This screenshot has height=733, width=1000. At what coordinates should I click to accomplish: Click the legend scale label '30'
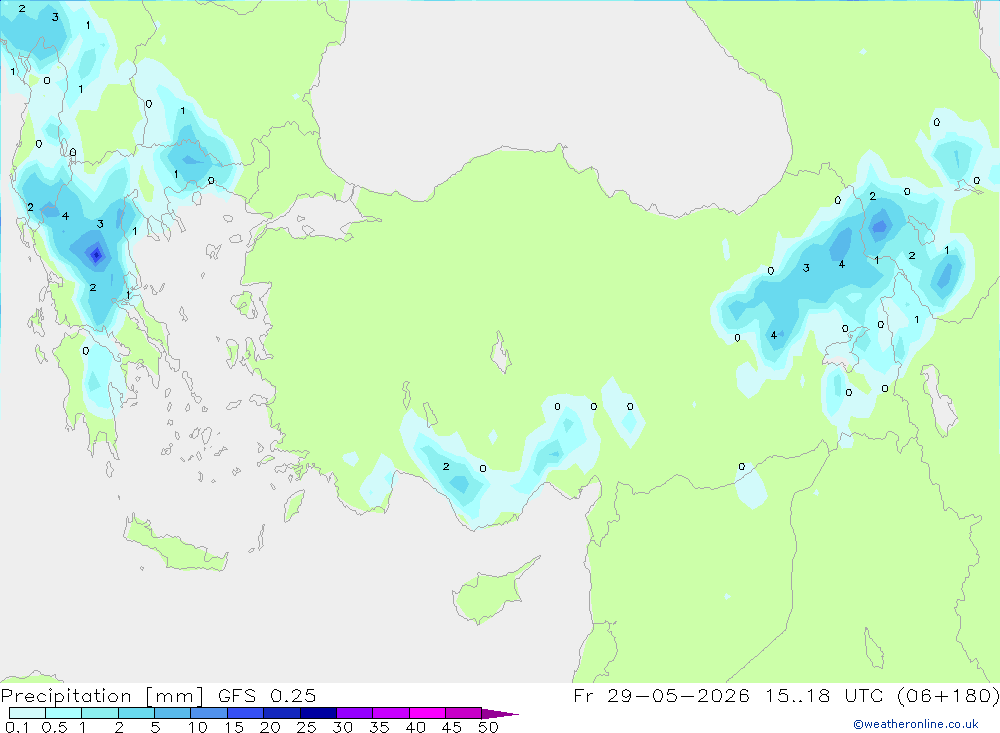[x=342, y=727]
